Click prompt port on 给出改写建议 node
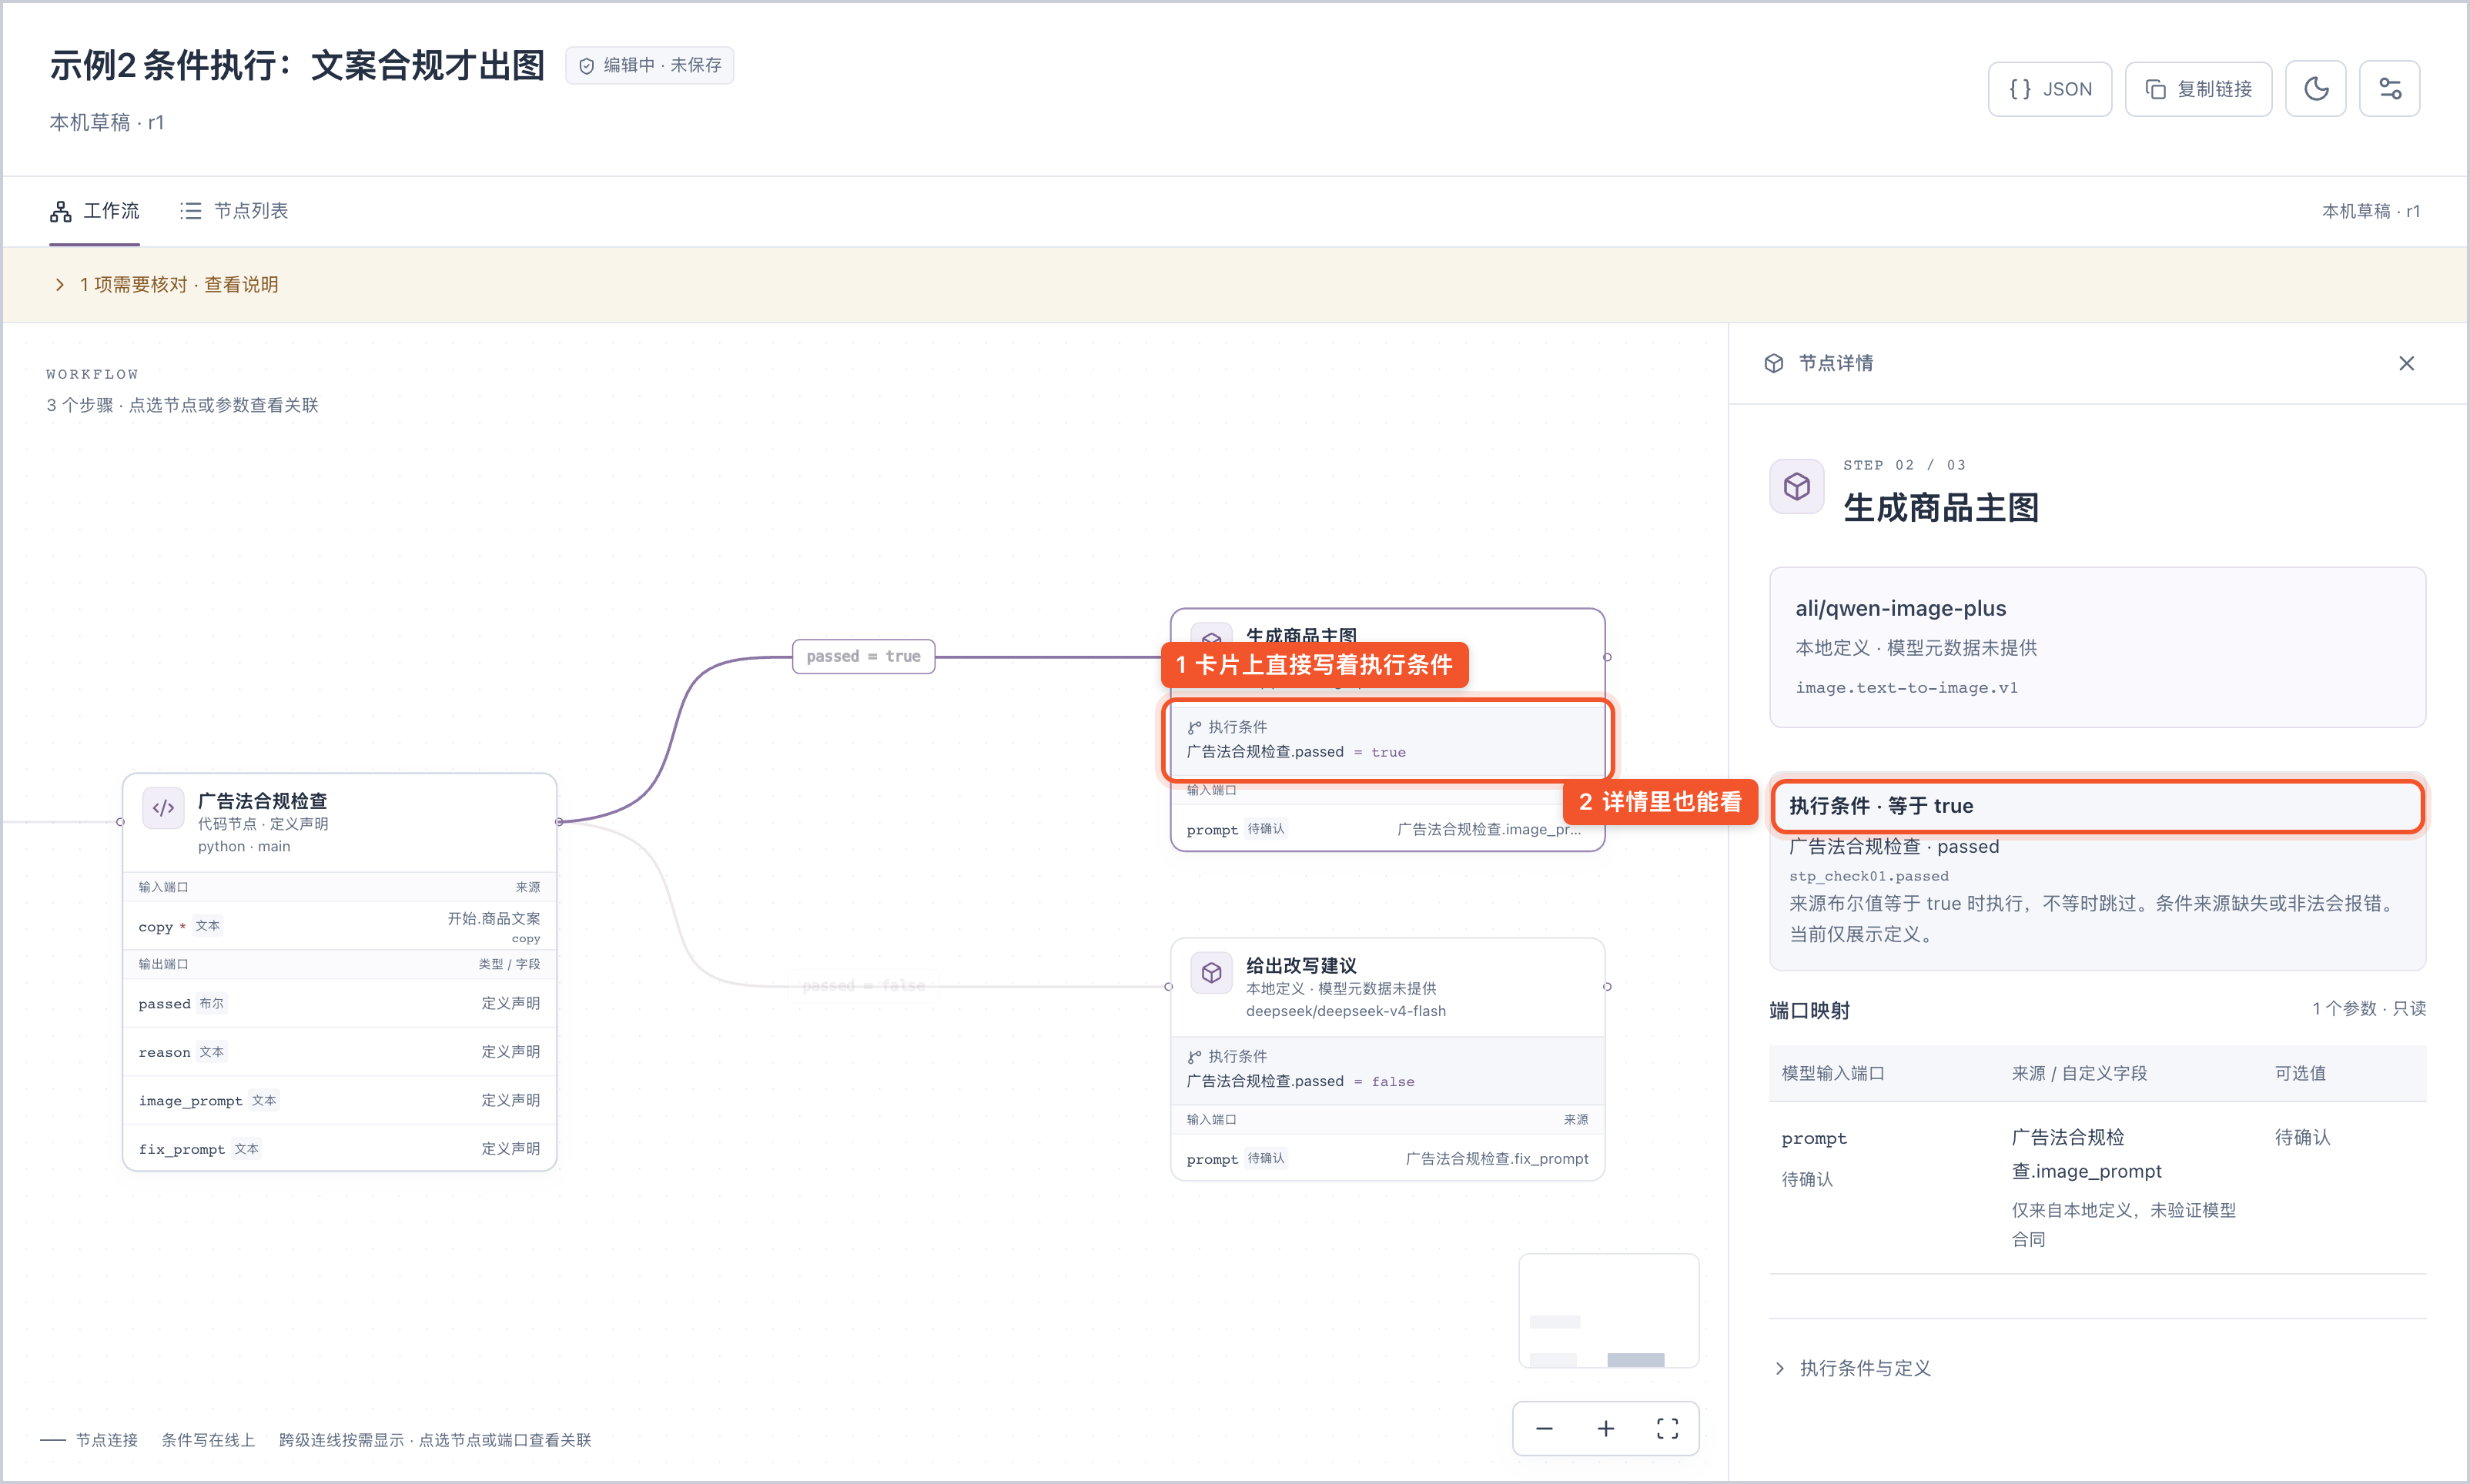Viewport: 2470px width, 1484px height. (1387, 1158)
